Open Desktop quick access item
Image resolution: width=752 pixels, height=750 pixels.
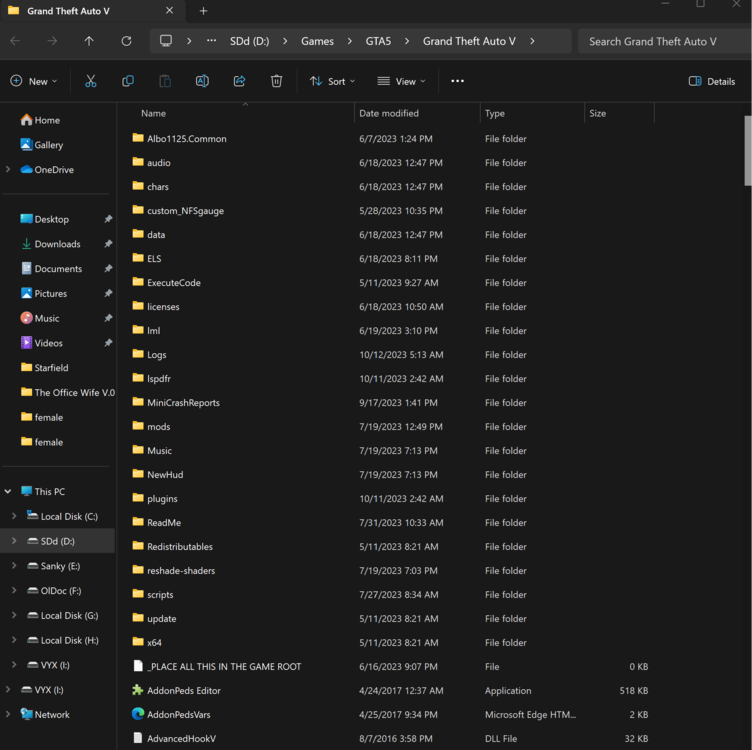[45, 219]
